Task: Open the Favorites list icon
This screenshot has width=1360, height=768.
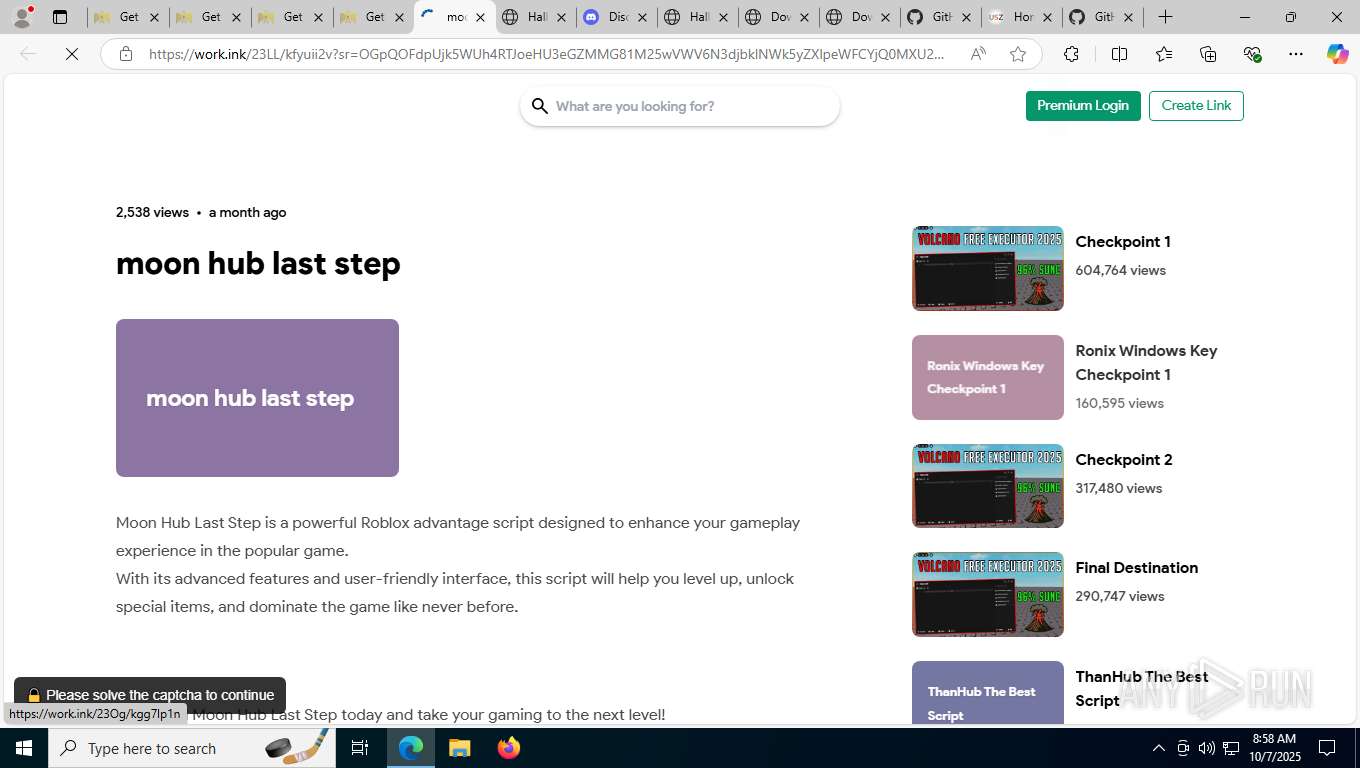Action: pos(1164,54)
